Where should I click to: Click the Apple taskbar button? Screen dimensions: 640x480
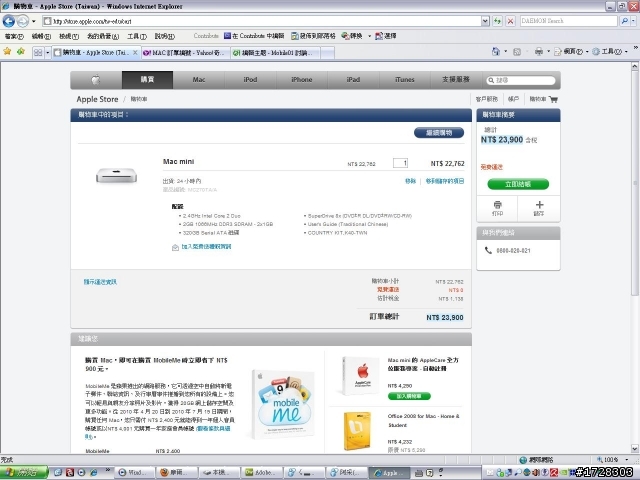[390, 473]
